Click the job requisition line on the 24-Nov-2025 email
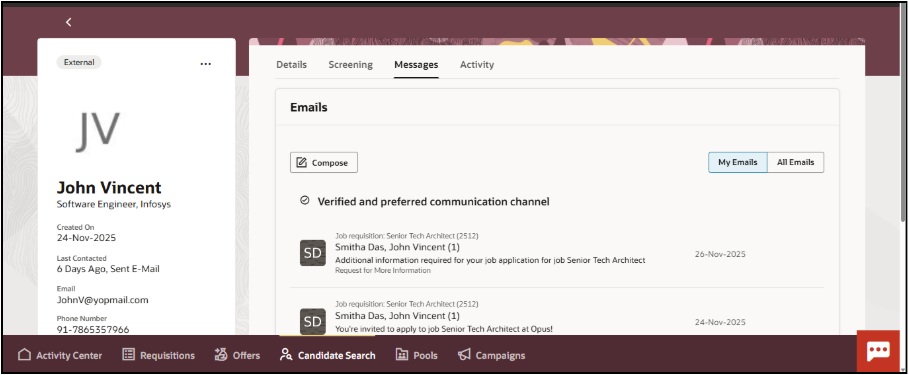 tap(407, 304)
